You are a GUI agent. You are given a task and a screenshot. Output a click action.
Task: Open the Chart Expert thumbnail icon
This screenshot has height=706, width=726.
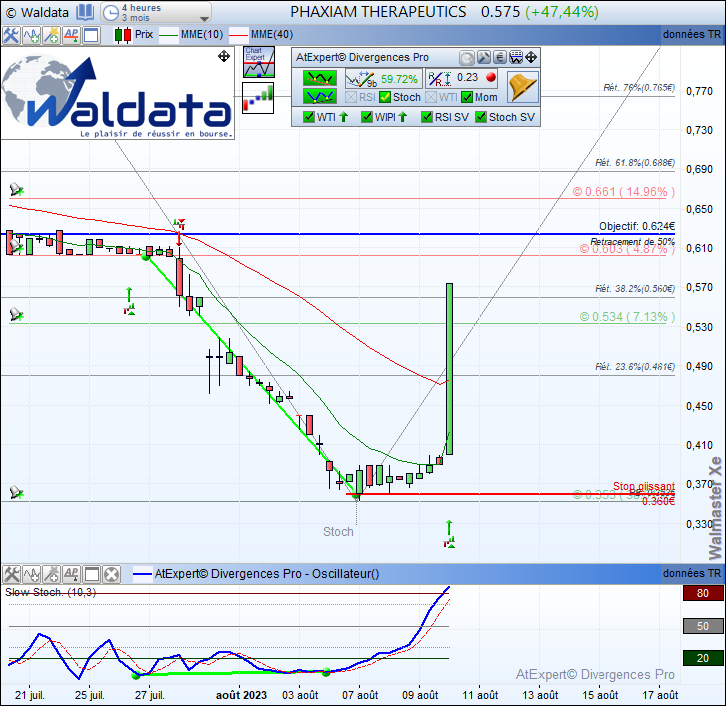point(258,62)
